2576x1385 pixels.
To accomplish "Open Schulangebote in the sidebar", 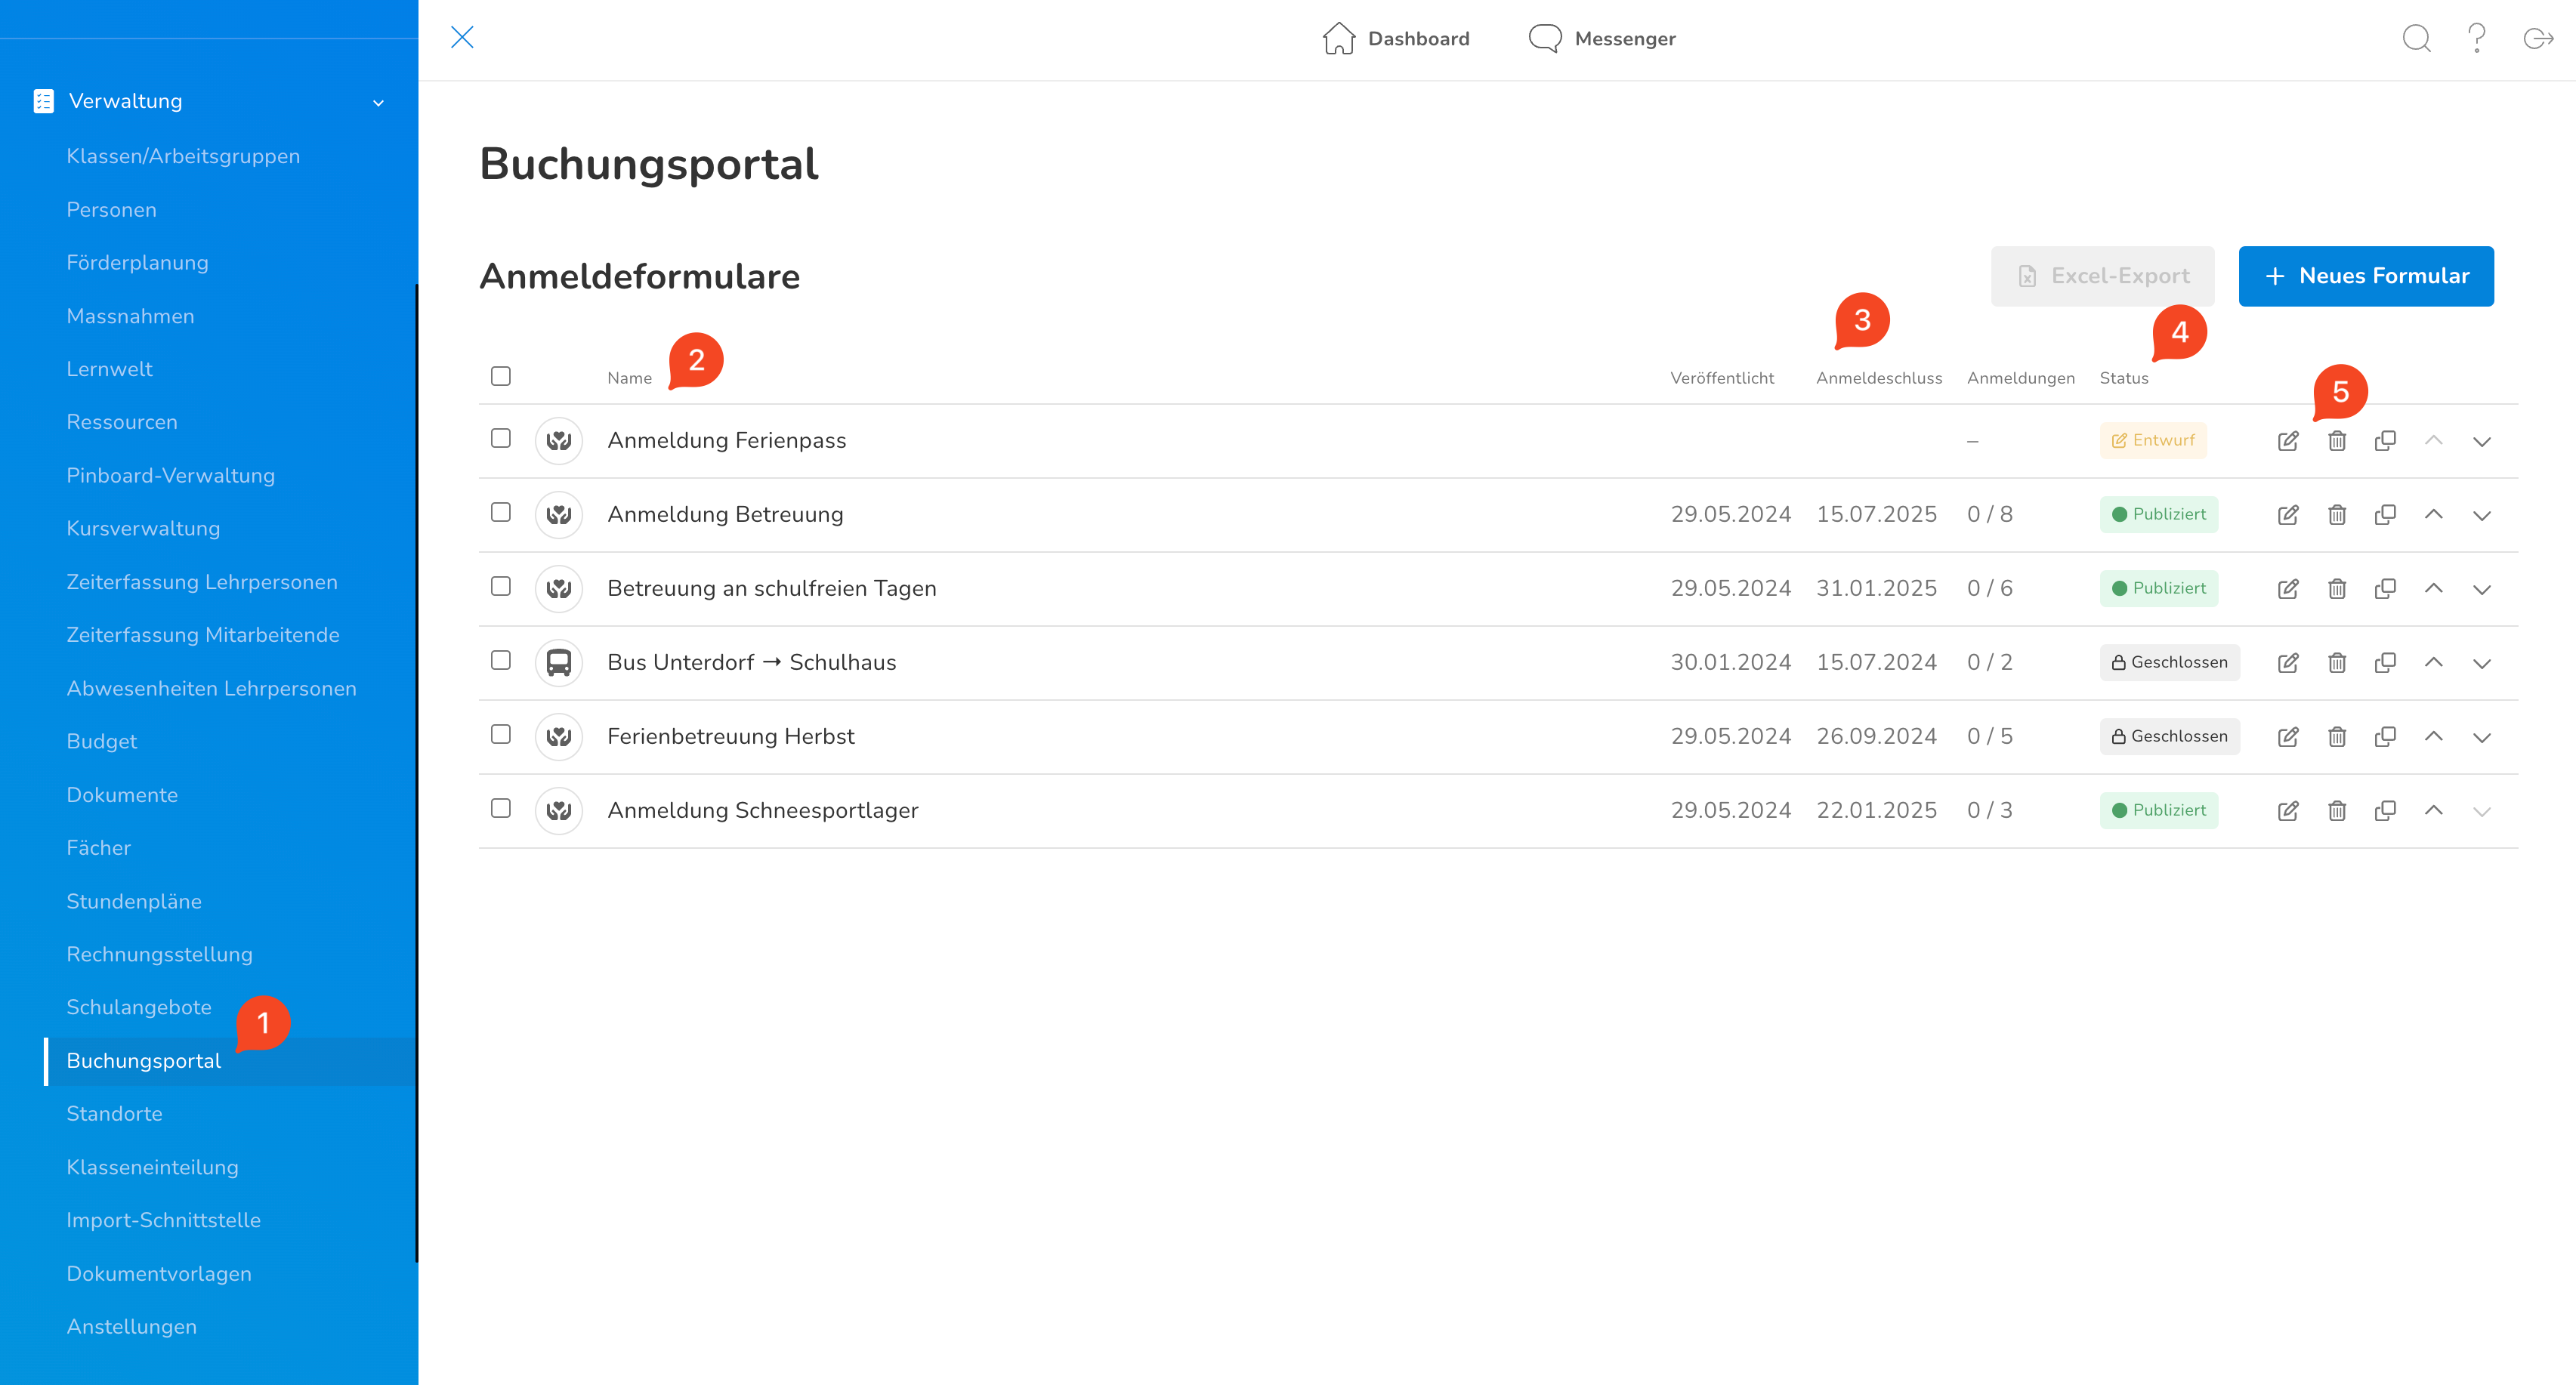I will (139, 1007).
